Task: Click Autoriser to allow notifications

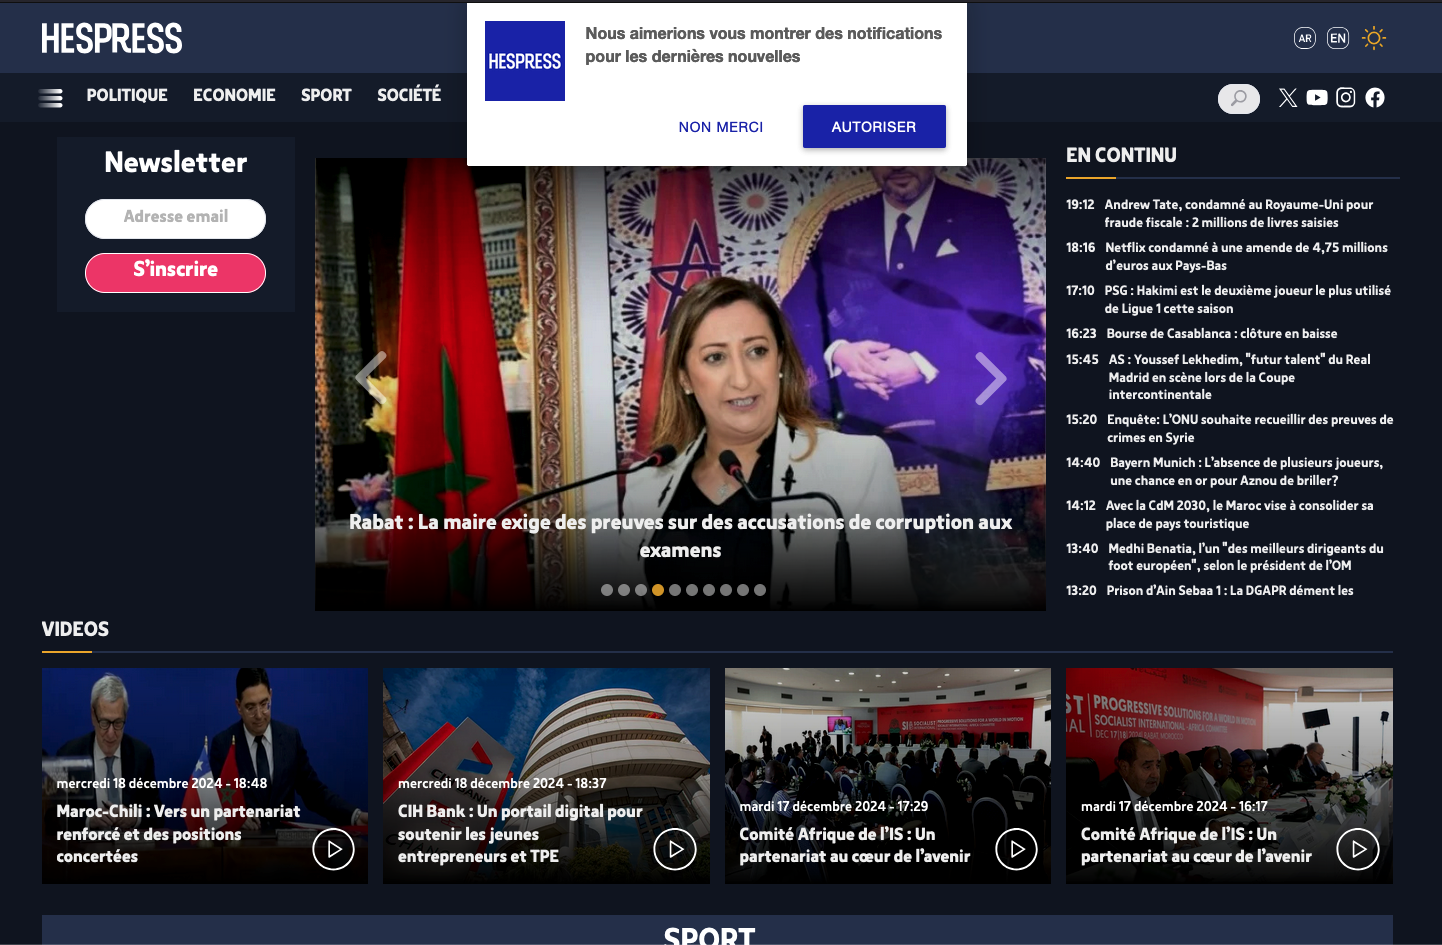Action: coord(873,127)
